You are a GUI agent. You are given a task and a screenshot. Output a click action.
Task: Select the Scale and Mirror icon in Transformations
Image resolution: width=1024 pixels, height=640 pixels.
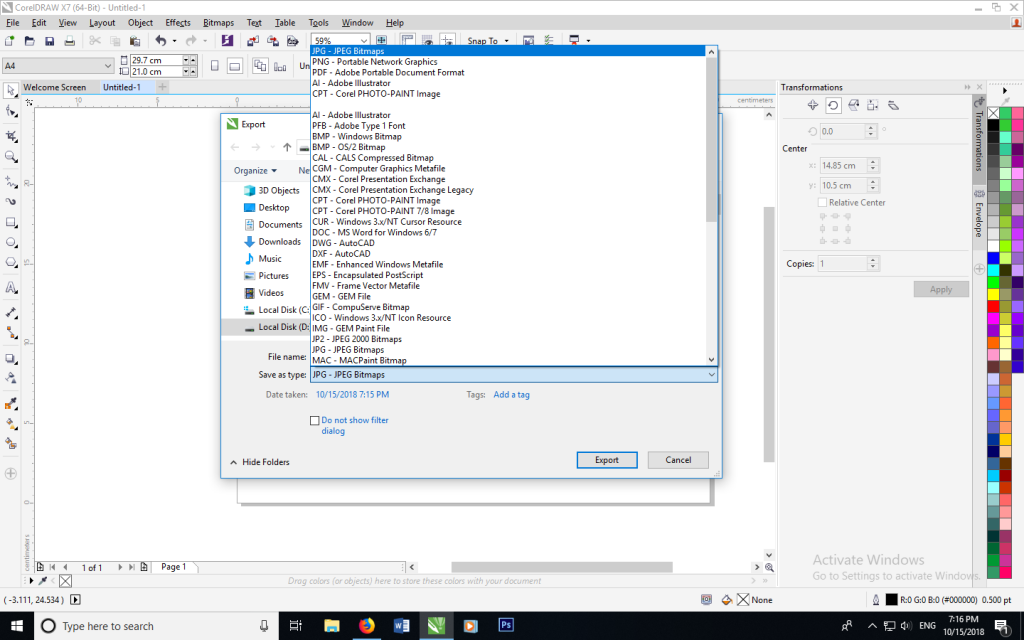point(853,105)
